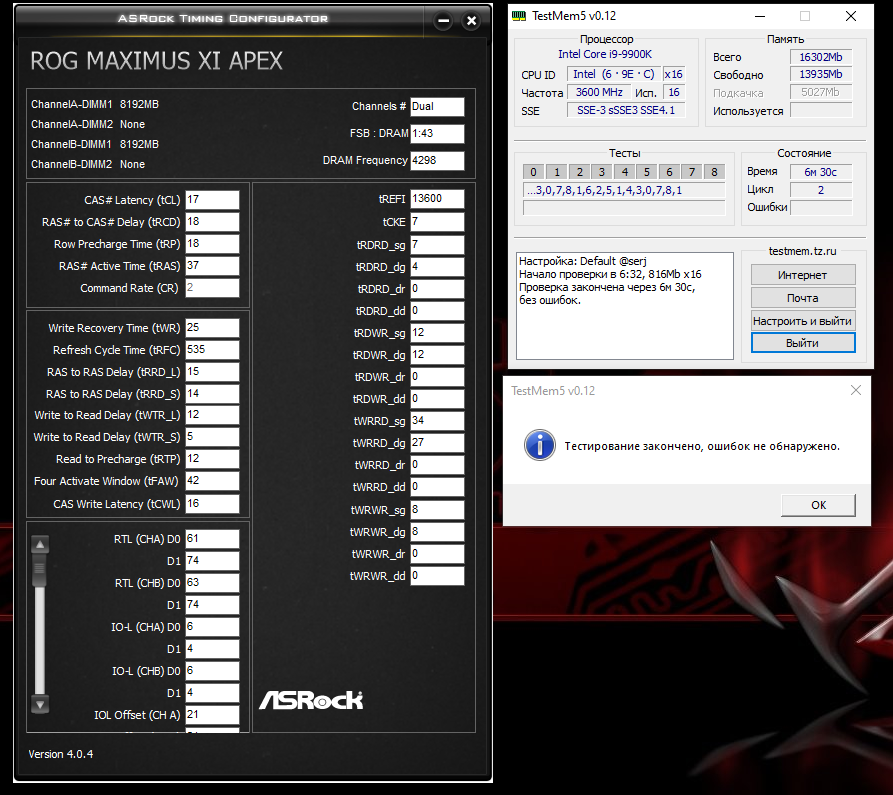Click the RTL (CHB) D0 field

point(212,583)
